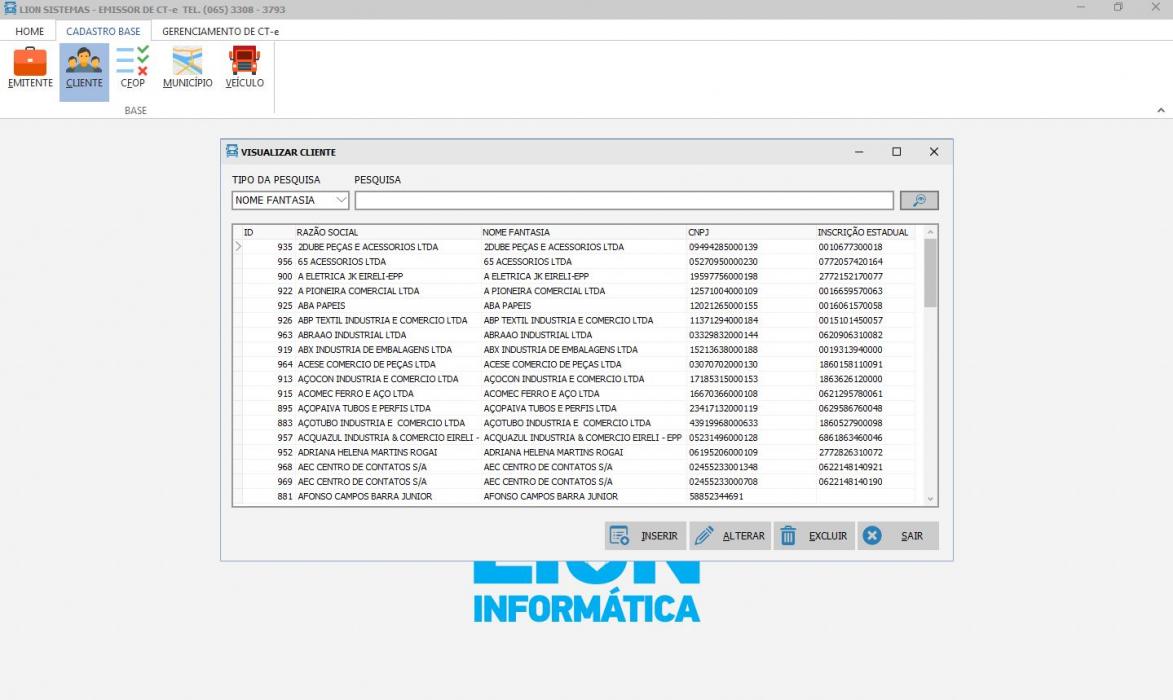Click Visualizar Cliente window title icon

point(232,151)
